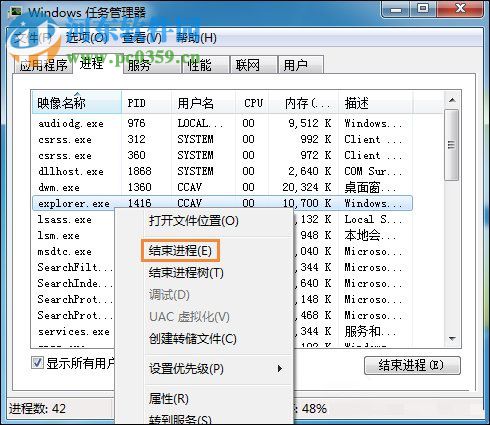Click 进程数: 42 in status bar

(37, 409)
